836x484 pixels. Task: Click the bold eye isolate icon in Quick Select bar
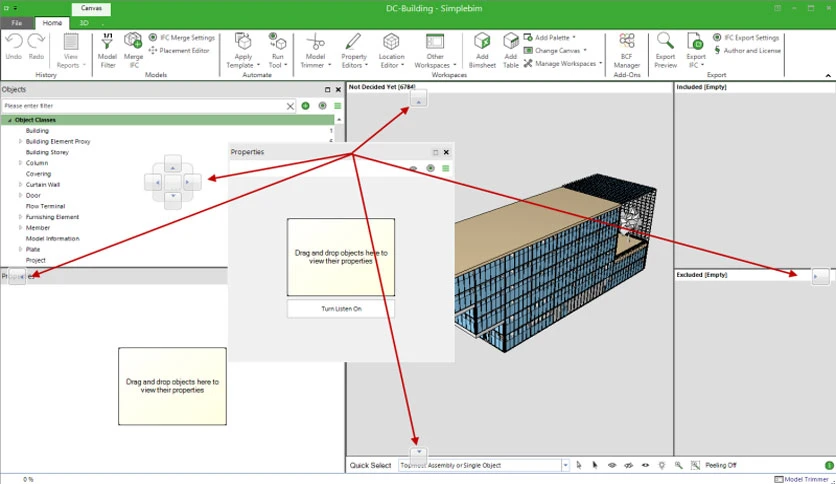645,465
